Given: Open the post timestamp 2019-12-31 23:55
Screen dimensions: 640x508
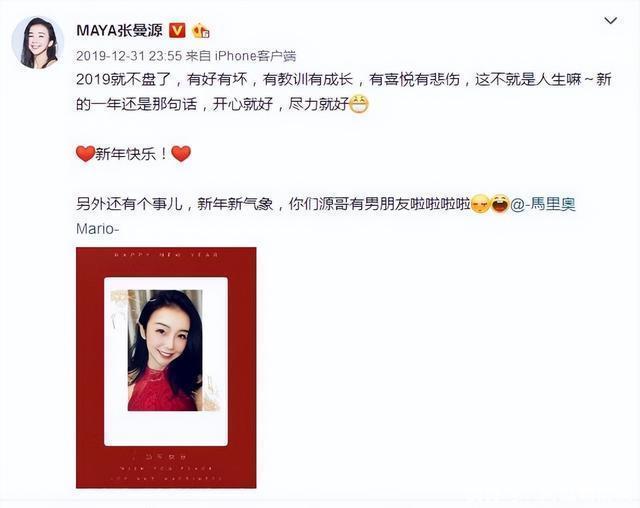Looking at the screenshot, I should click(129, 56).
